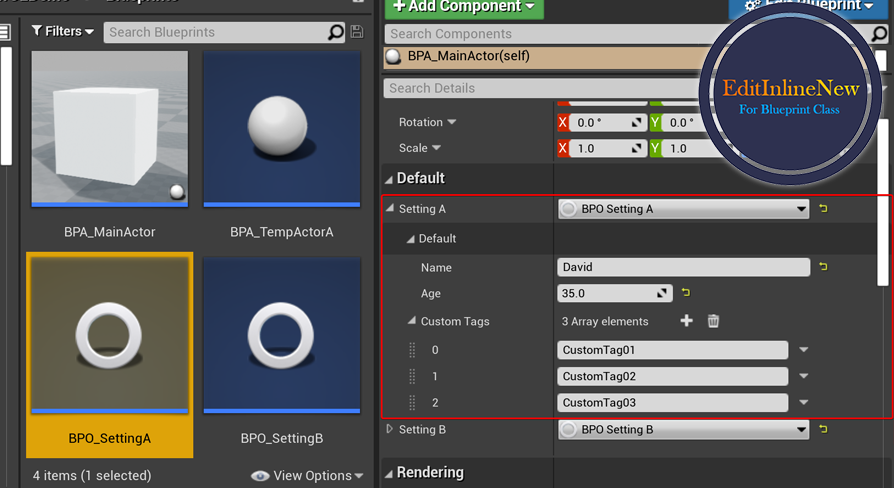Click the drag handle of array element 2
The width and height of the screenshot is (894, 488).
point(412,402)
